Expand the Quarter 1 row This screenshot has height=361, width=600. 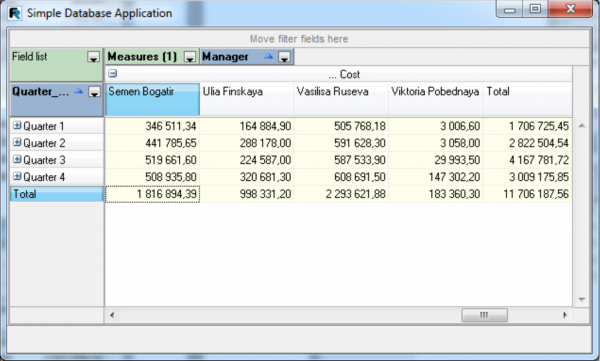pyautogui.click(x=17, y=125)
